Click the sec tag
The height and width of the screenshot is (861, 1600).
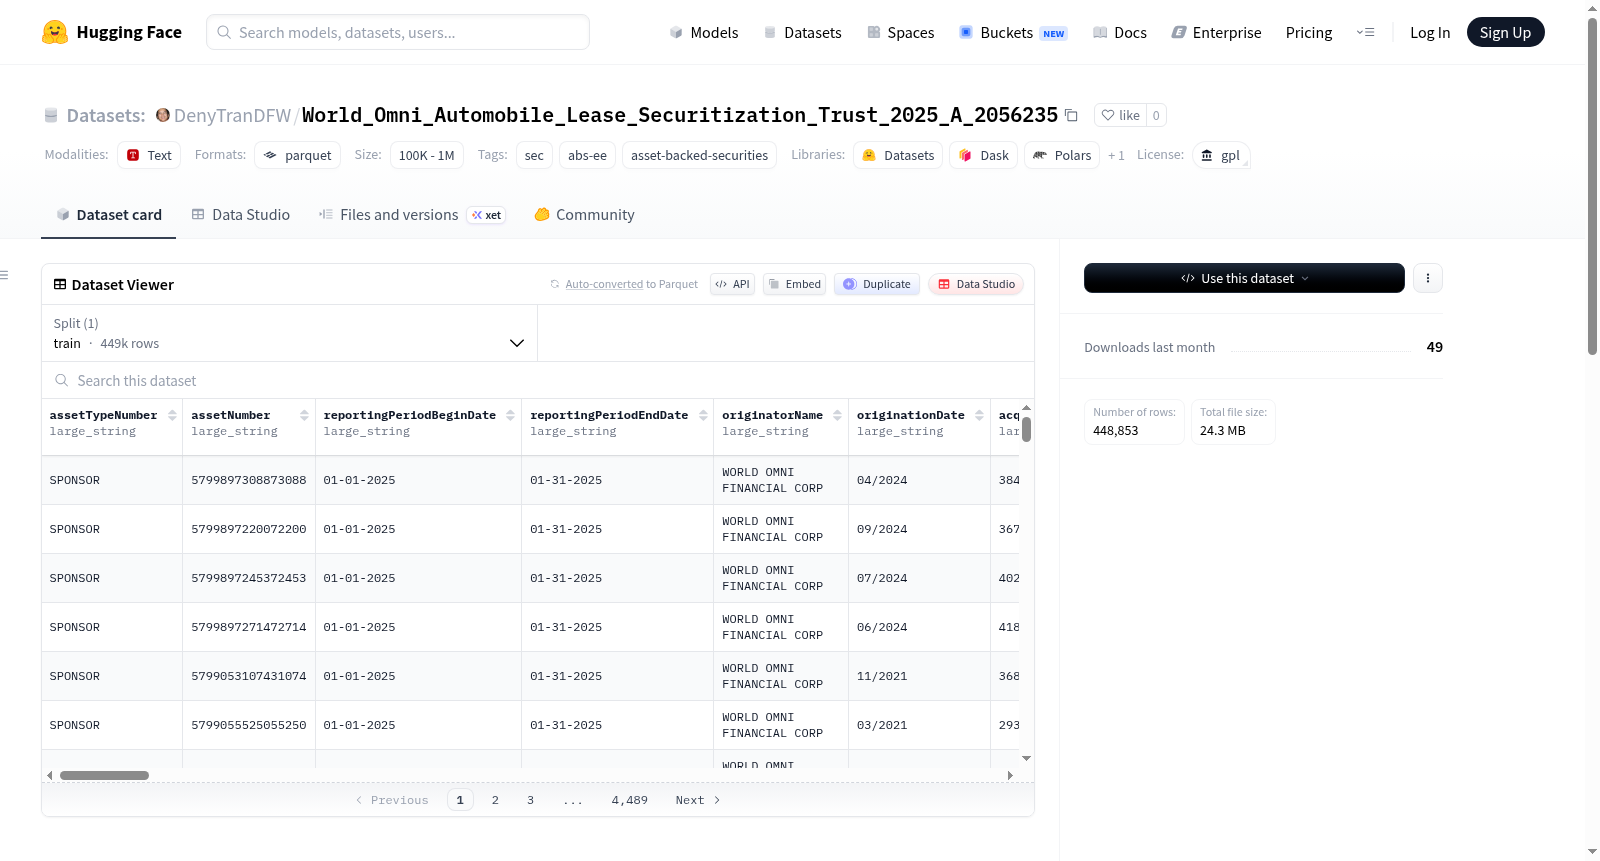point(534,155)
